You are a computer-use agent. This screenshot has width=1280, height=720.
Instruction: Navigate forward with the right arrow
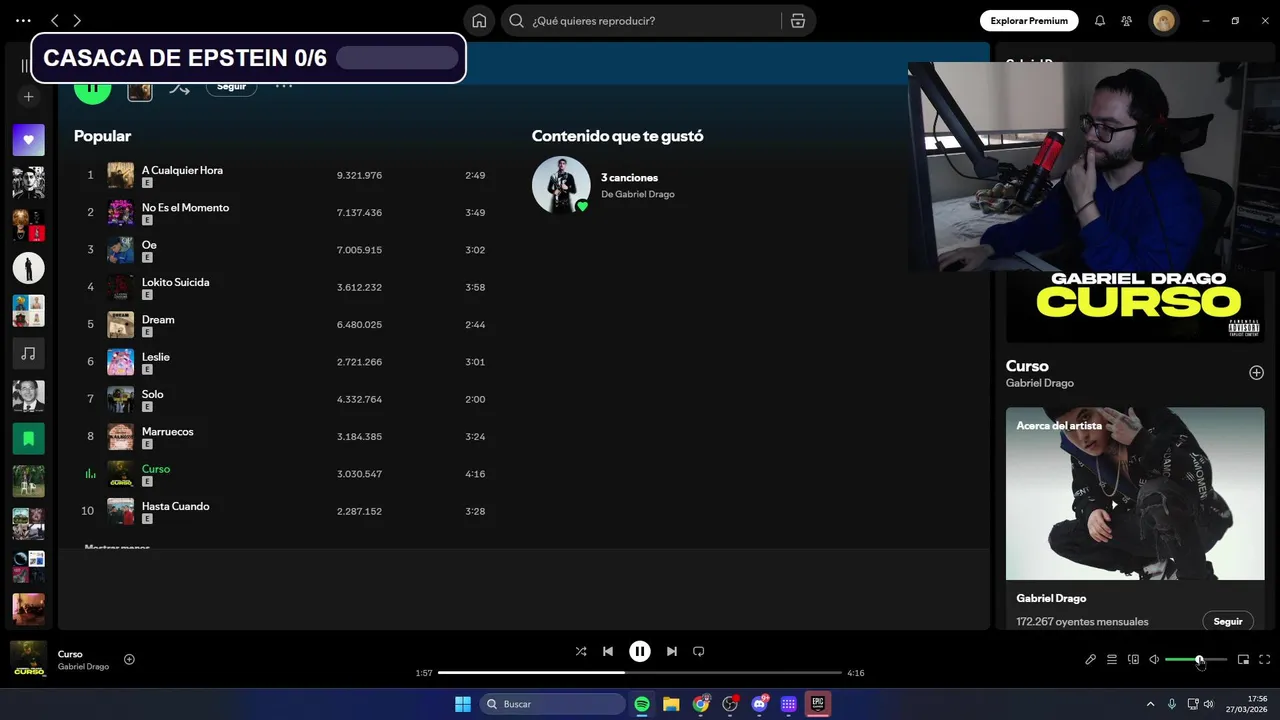click(77, 21)
